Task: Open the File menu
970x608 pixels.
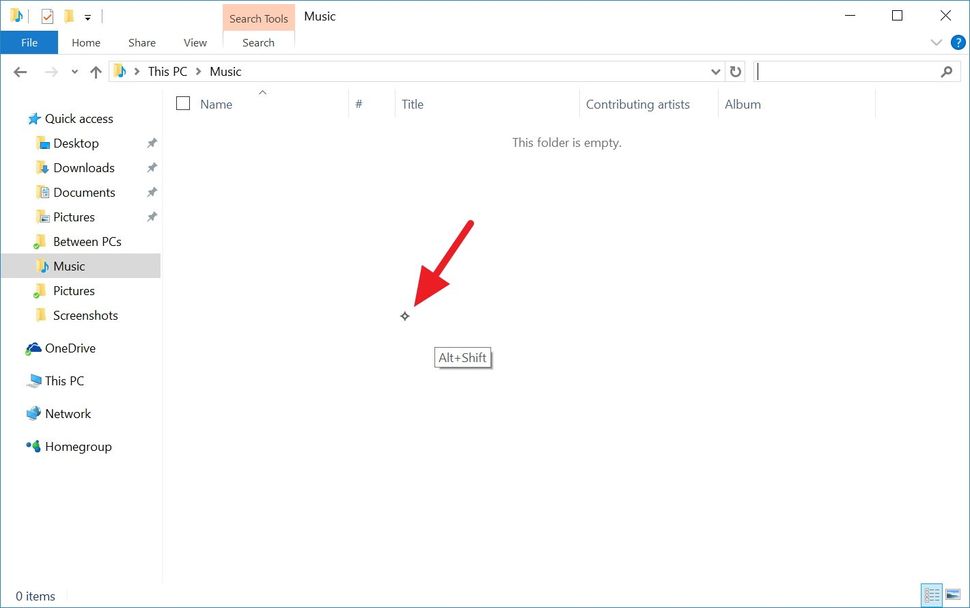Action: tap(29, 42)
